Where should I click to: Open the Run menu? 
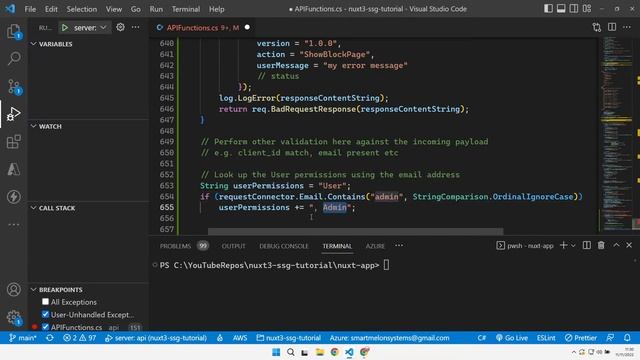[156, 9]
